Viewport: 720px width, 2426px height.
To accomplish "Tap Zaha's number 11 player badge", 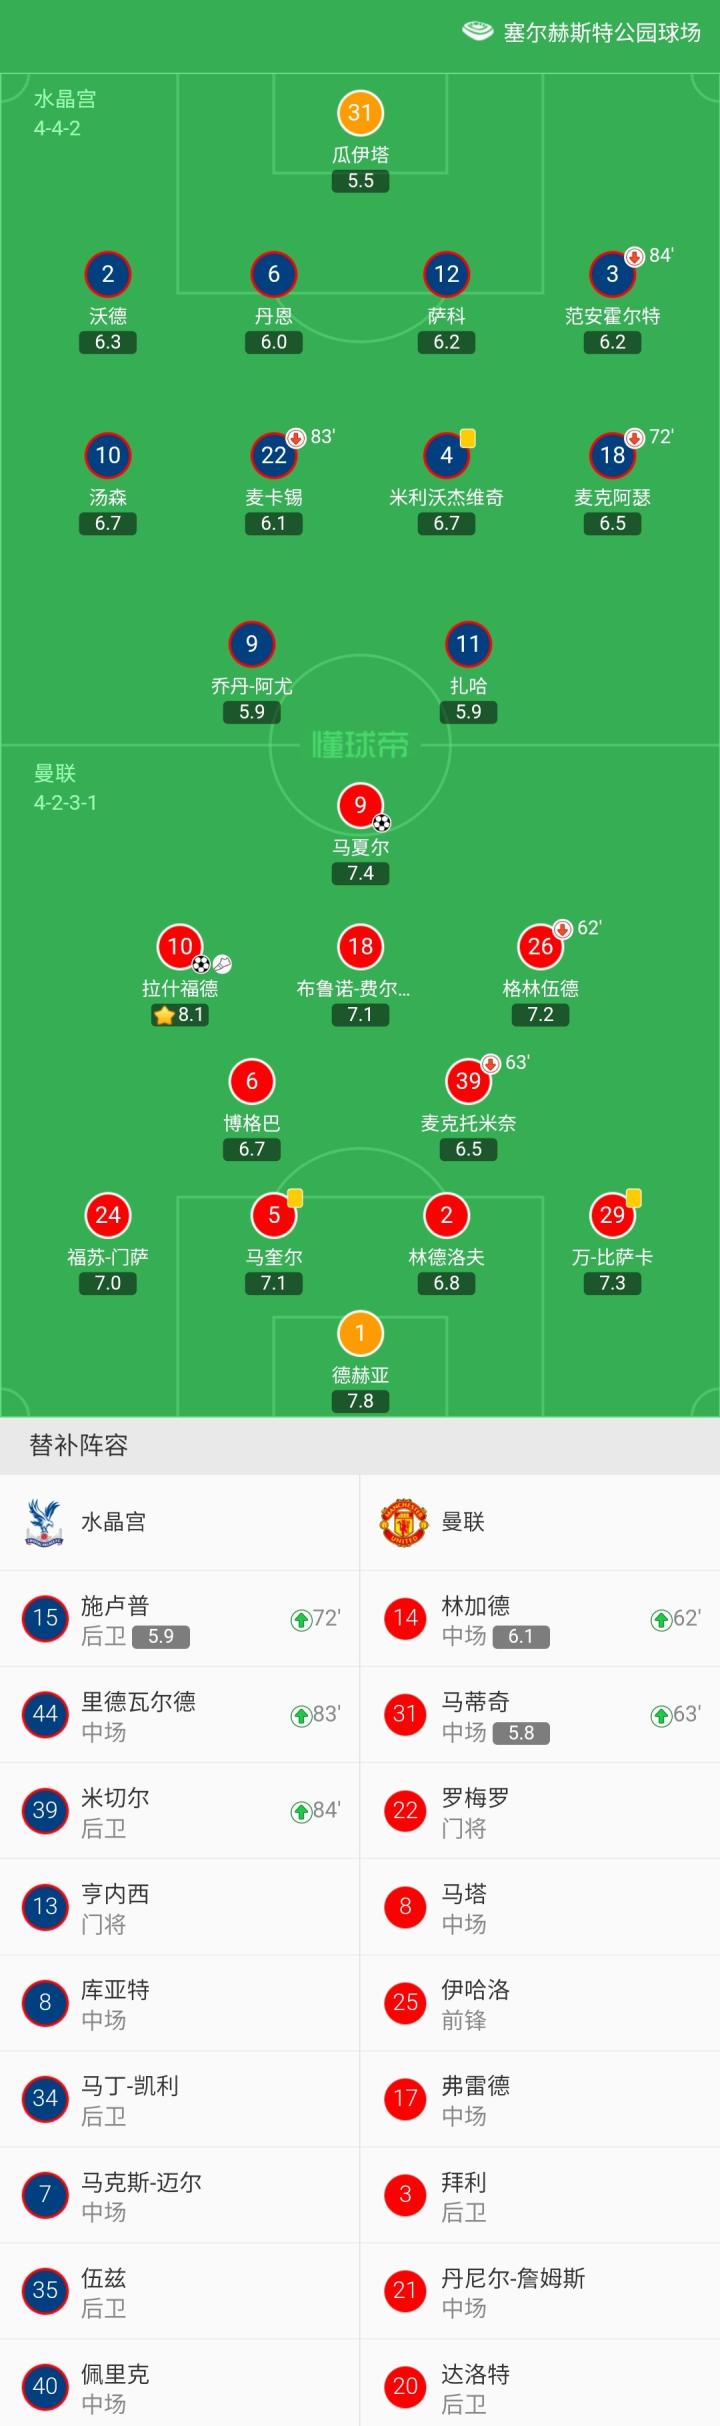I will tap(468, 644).
